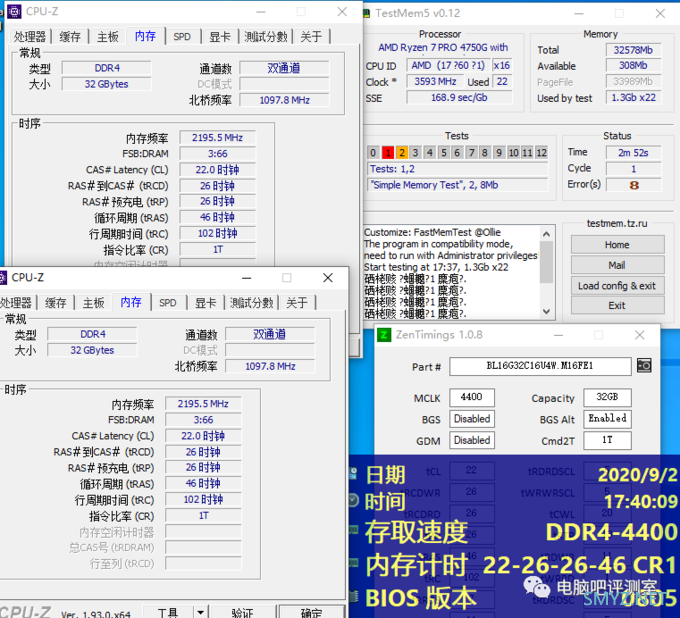Click orange test box 2 in TestMem5

click(402, 153)
